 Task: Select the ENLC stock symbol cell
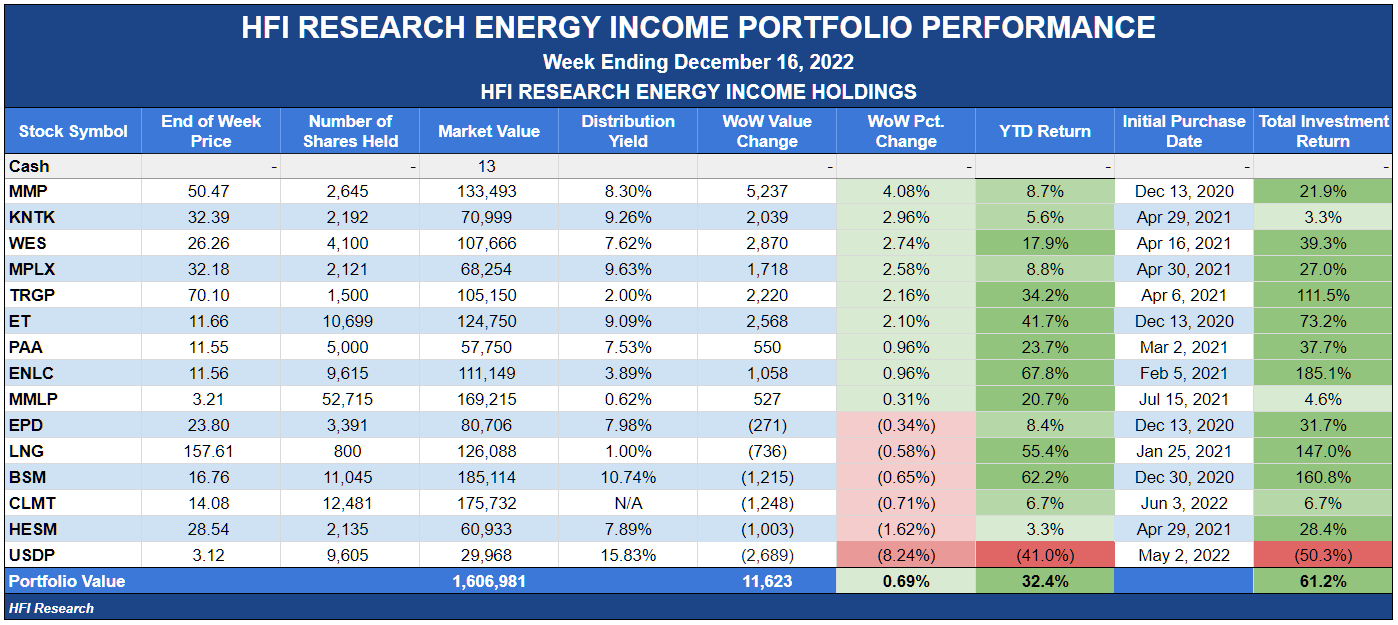[x=73, y=373]
